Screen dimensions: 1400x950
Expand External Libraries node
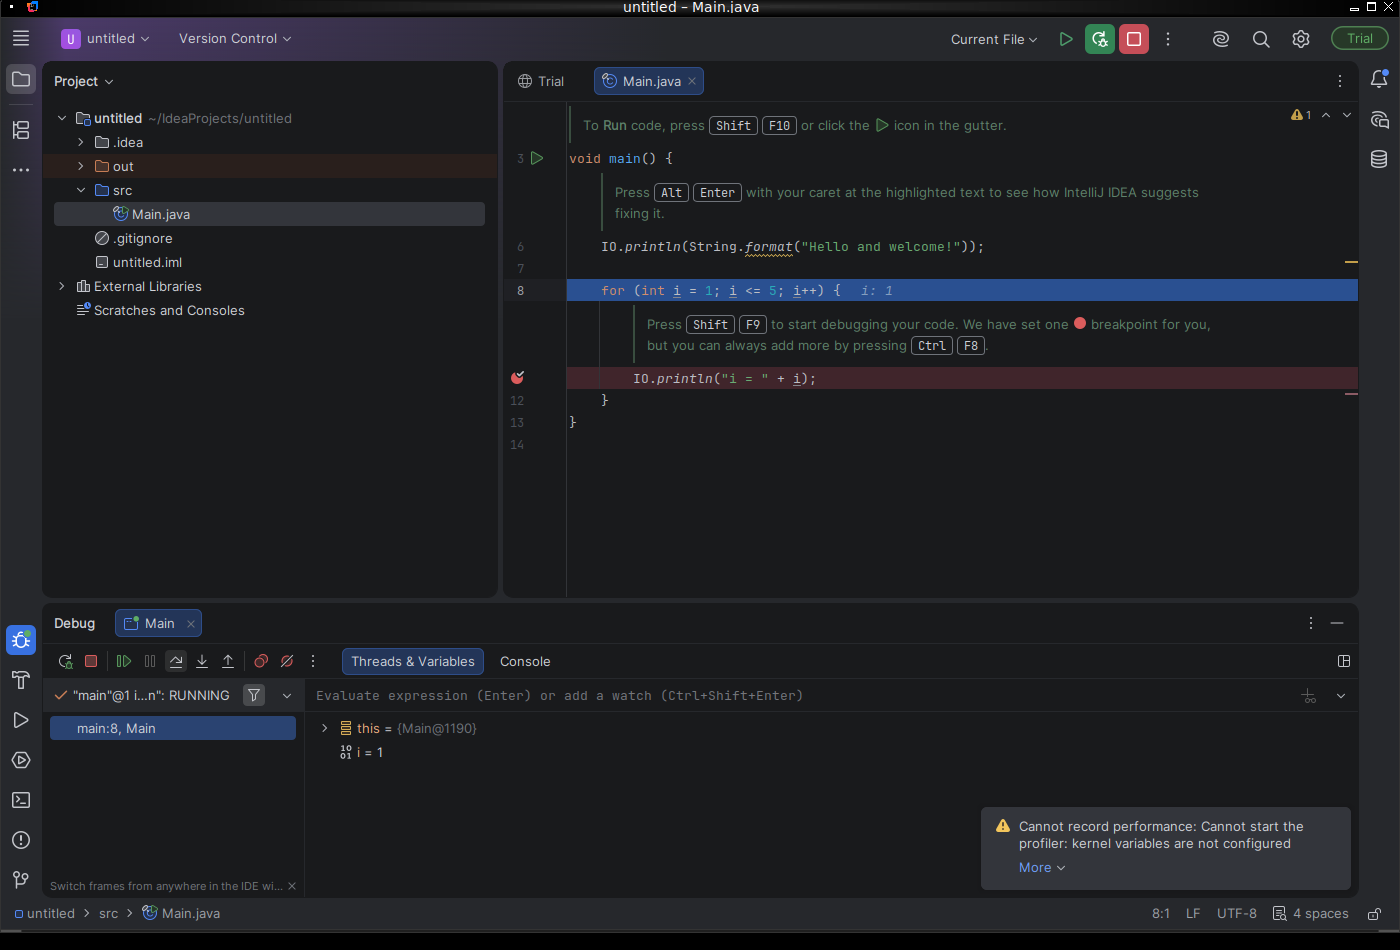[62, 286]
